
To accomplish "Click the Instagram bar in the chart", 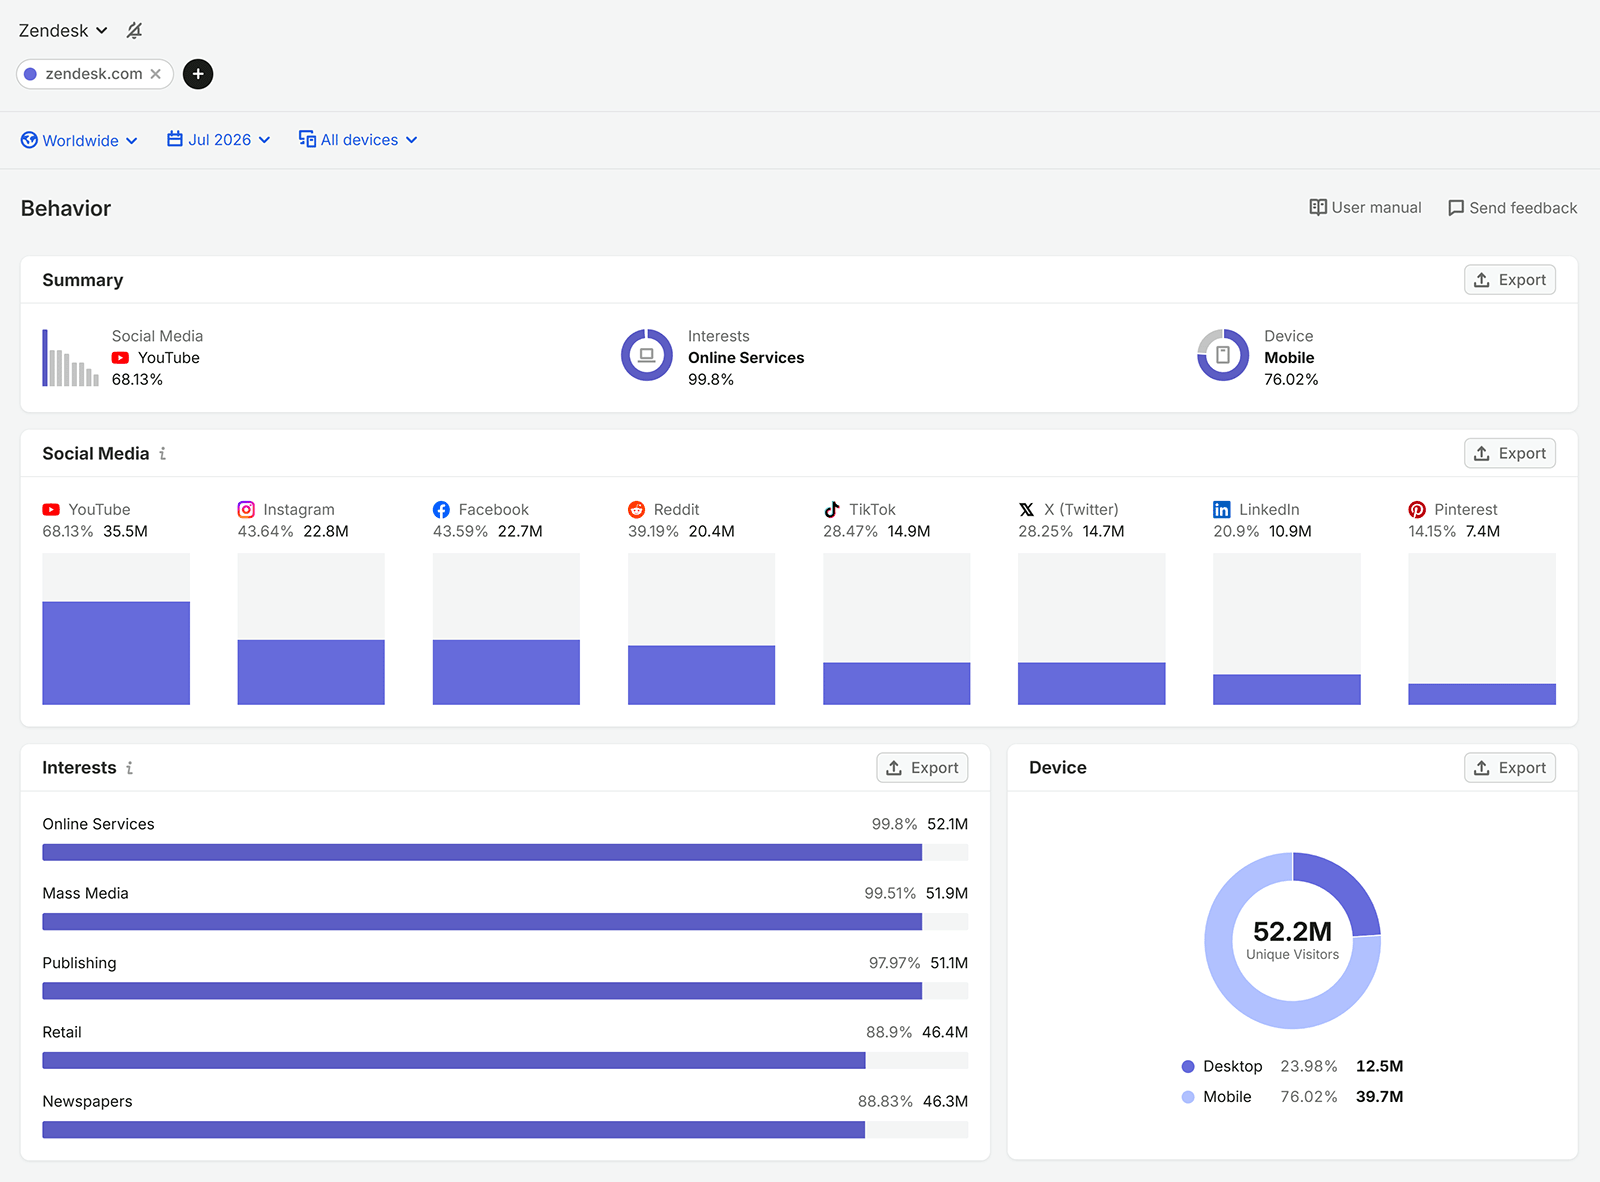I will click(311, 672).
